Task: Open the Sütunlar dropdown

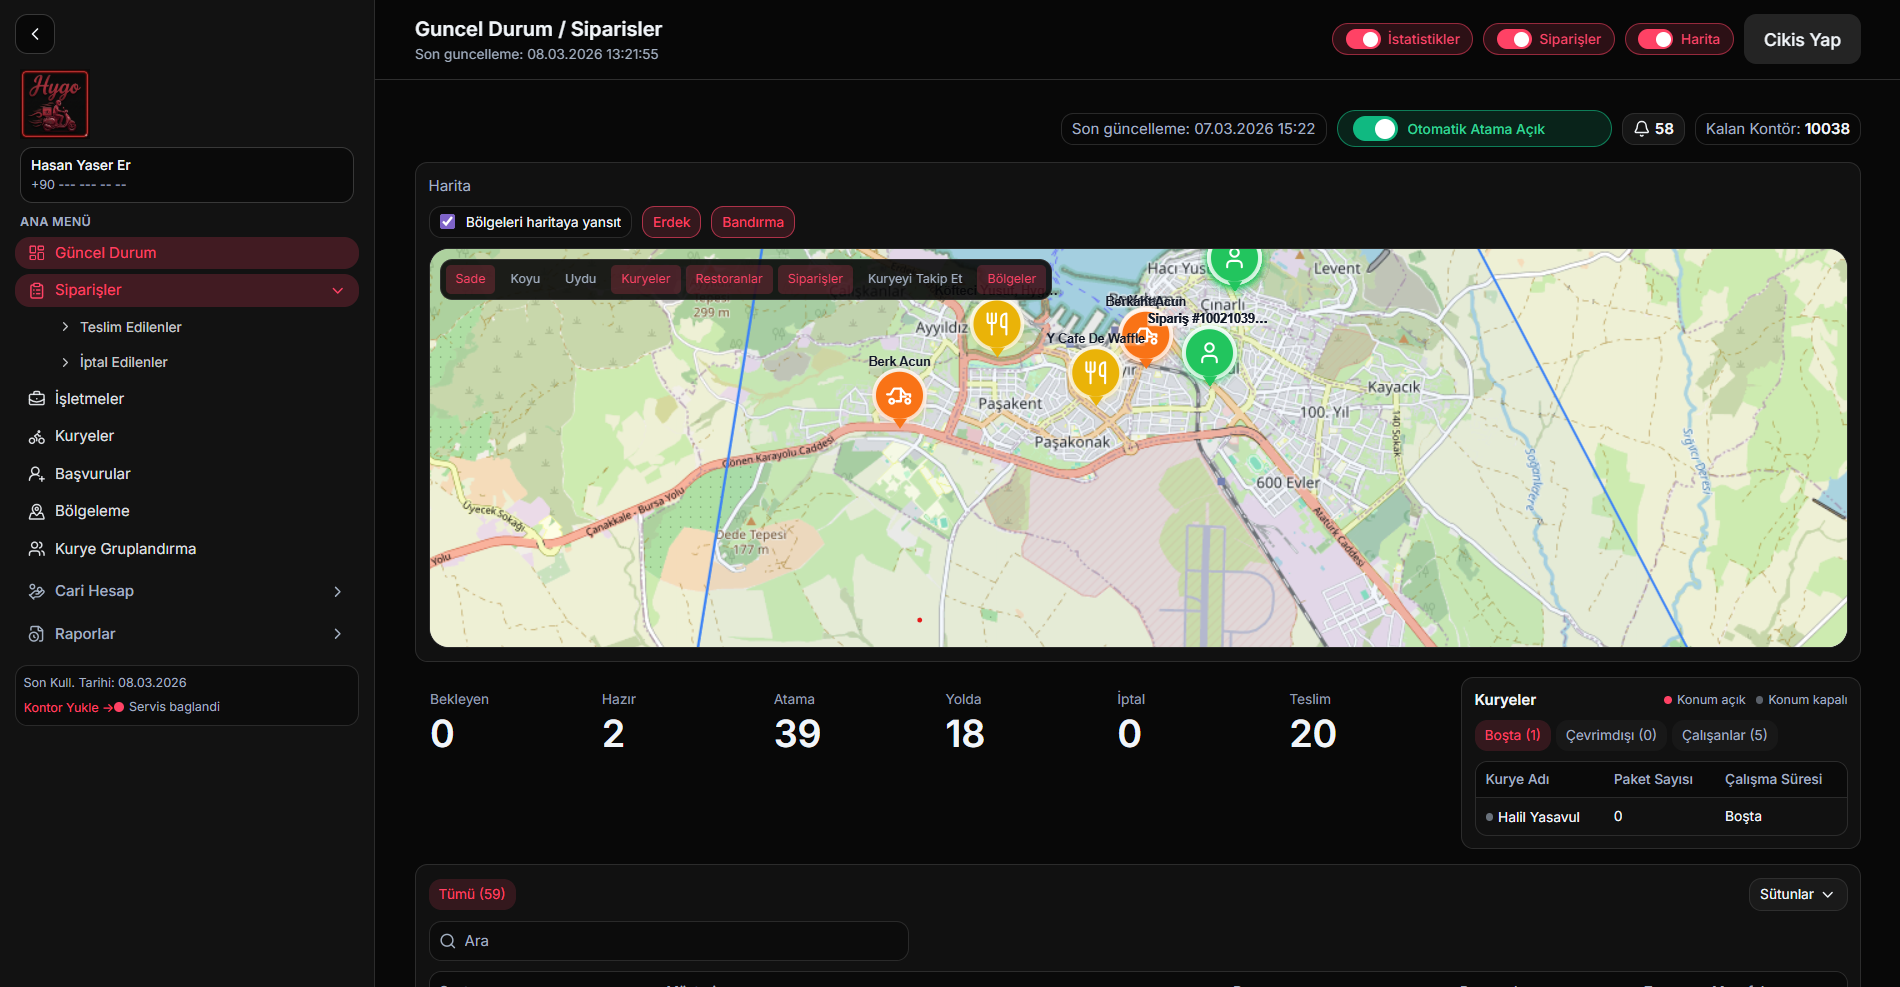Action: point(1797,894)
